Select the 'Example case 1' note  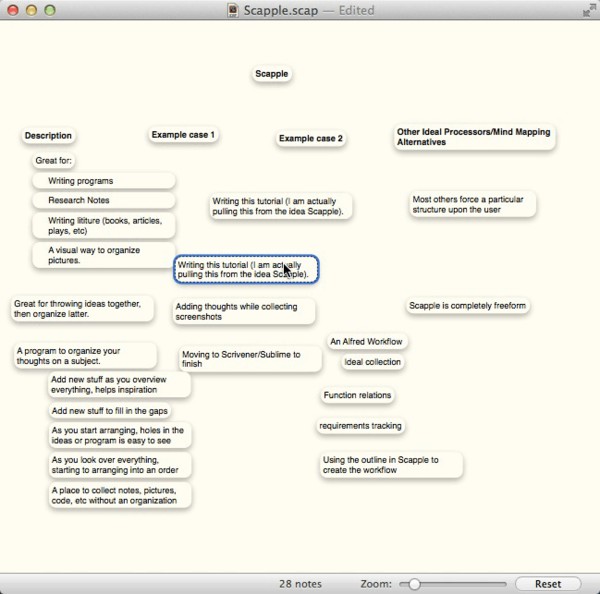click(183, 135)
